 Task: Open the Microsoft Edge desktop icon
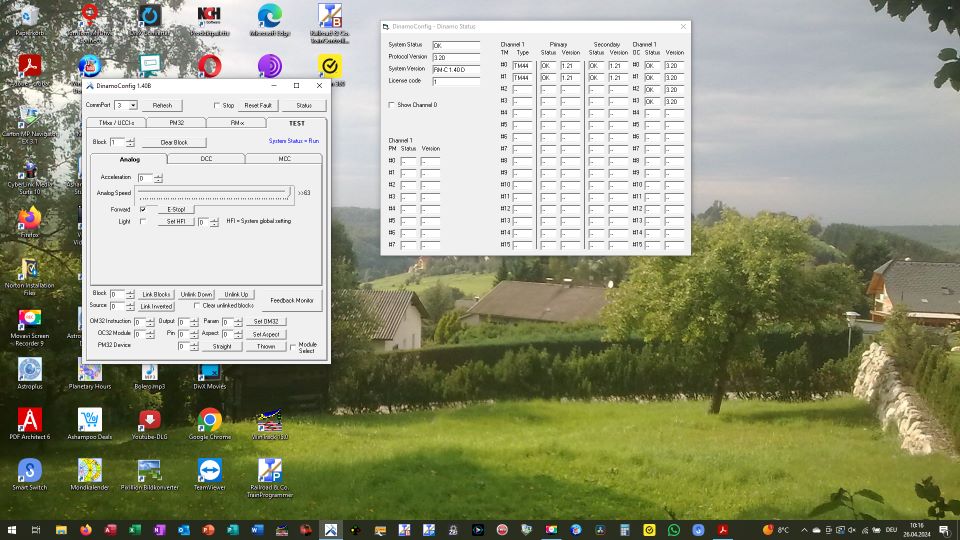pyautogui.click(x=269, y=17)
